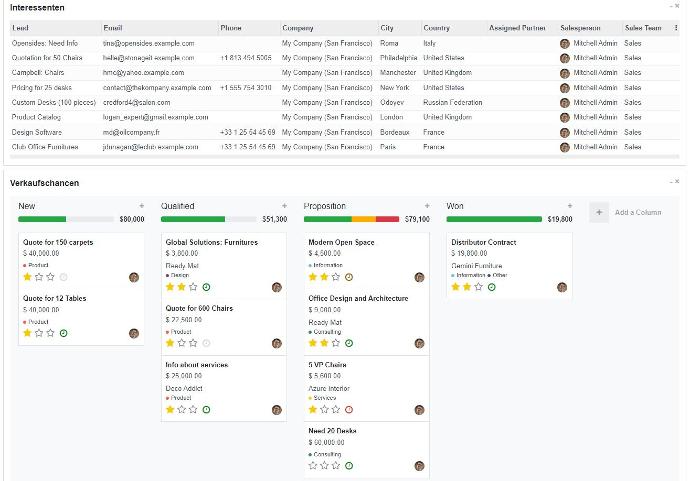690x481 pixels.
Task: Open overdue activity clock on 5 VP Chairs
Action: pyautogui.click(x=349, y=409)
